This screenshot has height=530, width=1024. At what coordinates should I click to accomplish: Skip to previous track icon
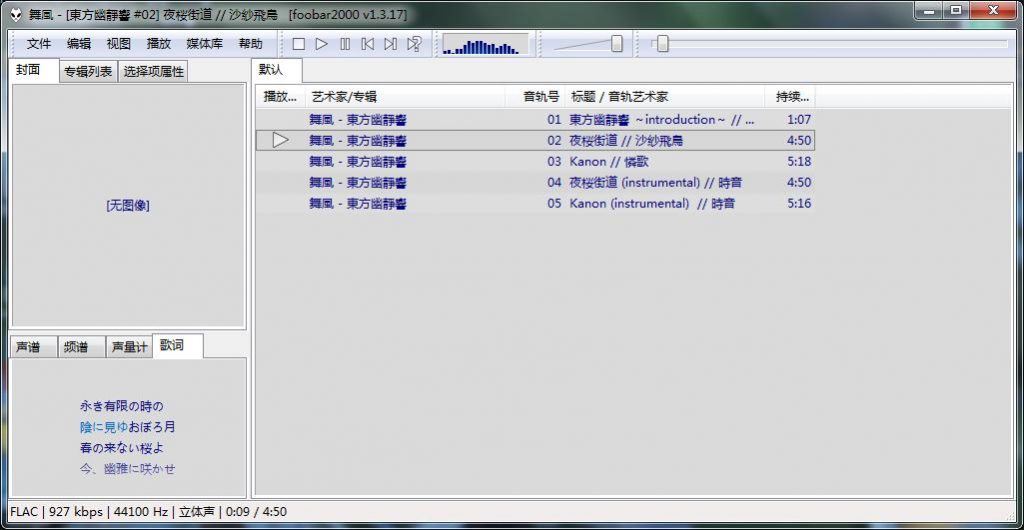(368, 44)
